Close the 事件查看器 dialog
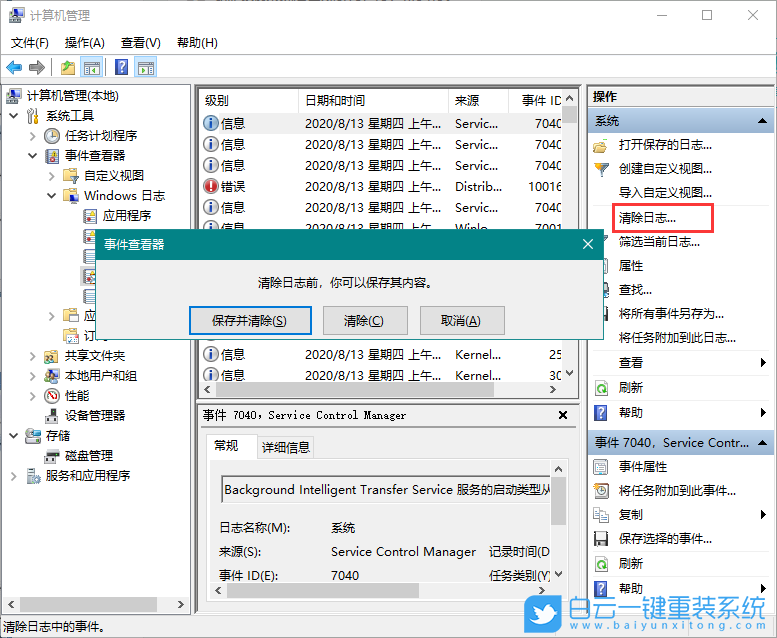The width and height of the screenshot is (777, 638). [x=588, y=244]
